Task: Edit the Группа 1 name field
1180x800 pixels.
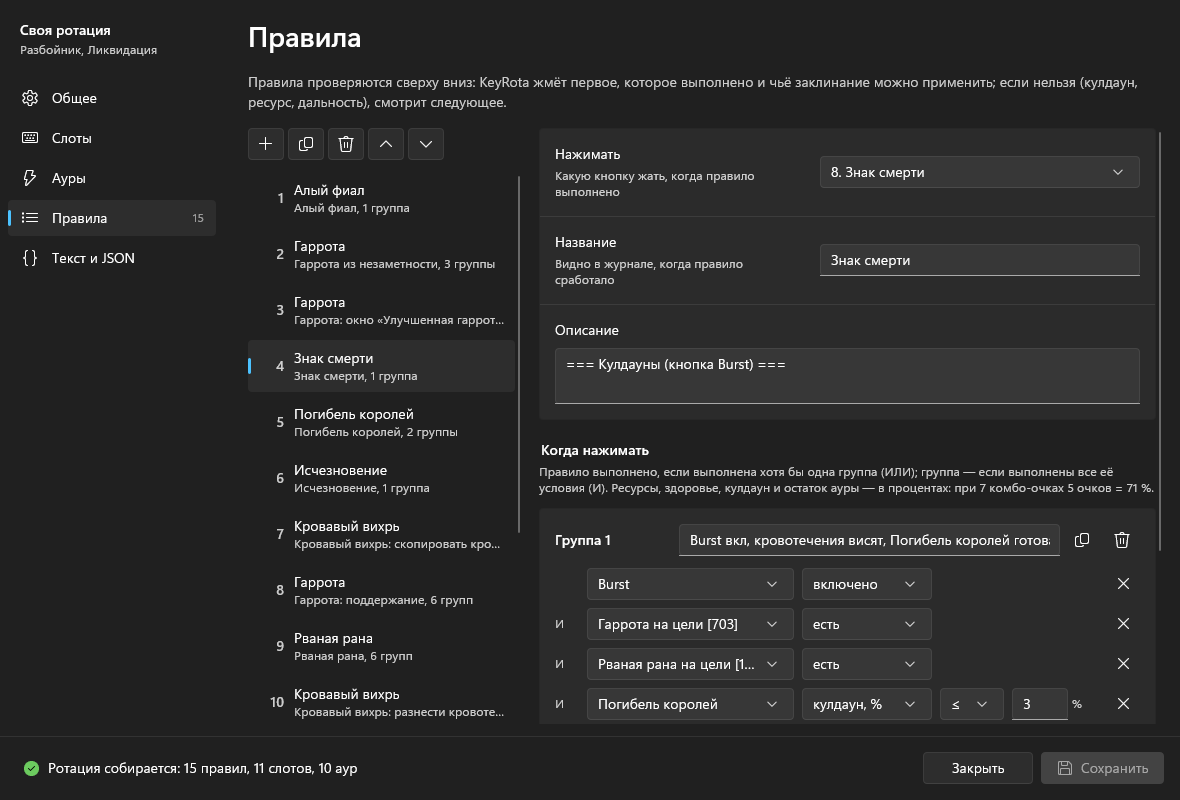Action: pyautogui.click(x=869, y=540)
